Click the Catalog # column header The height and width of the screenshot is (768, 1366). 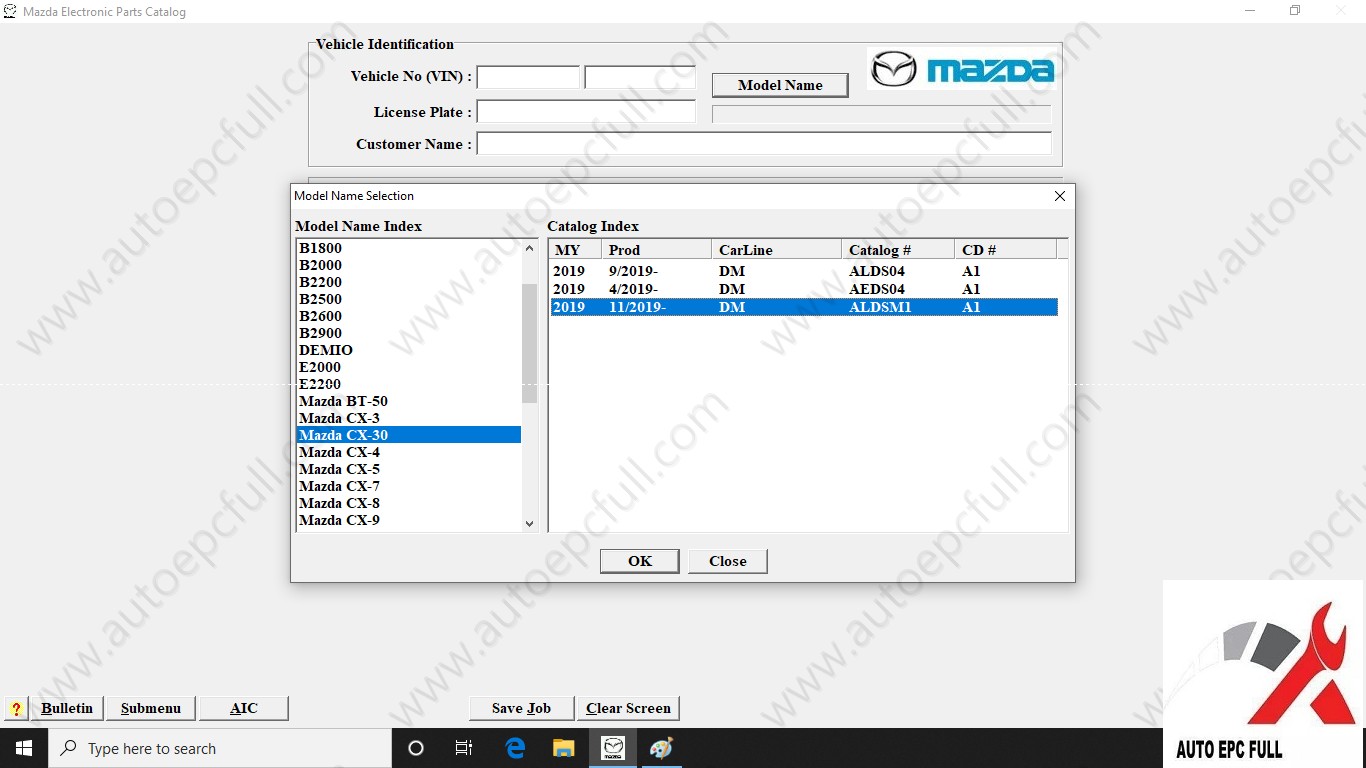point(898,250)
